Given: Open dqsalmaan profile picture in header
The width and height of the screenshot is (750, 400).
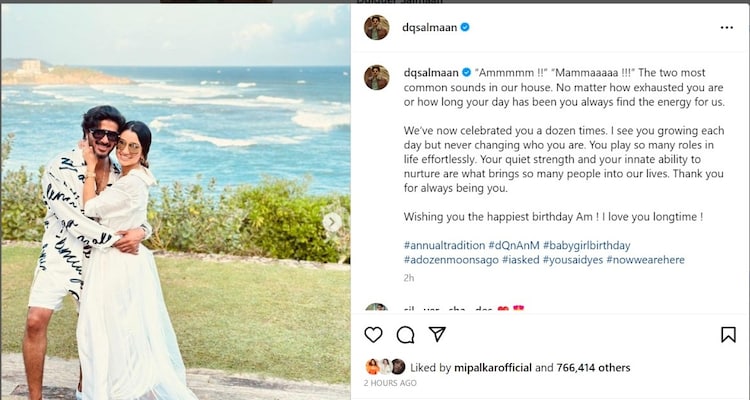Looking at the screenshot, I should coord(376,27).
